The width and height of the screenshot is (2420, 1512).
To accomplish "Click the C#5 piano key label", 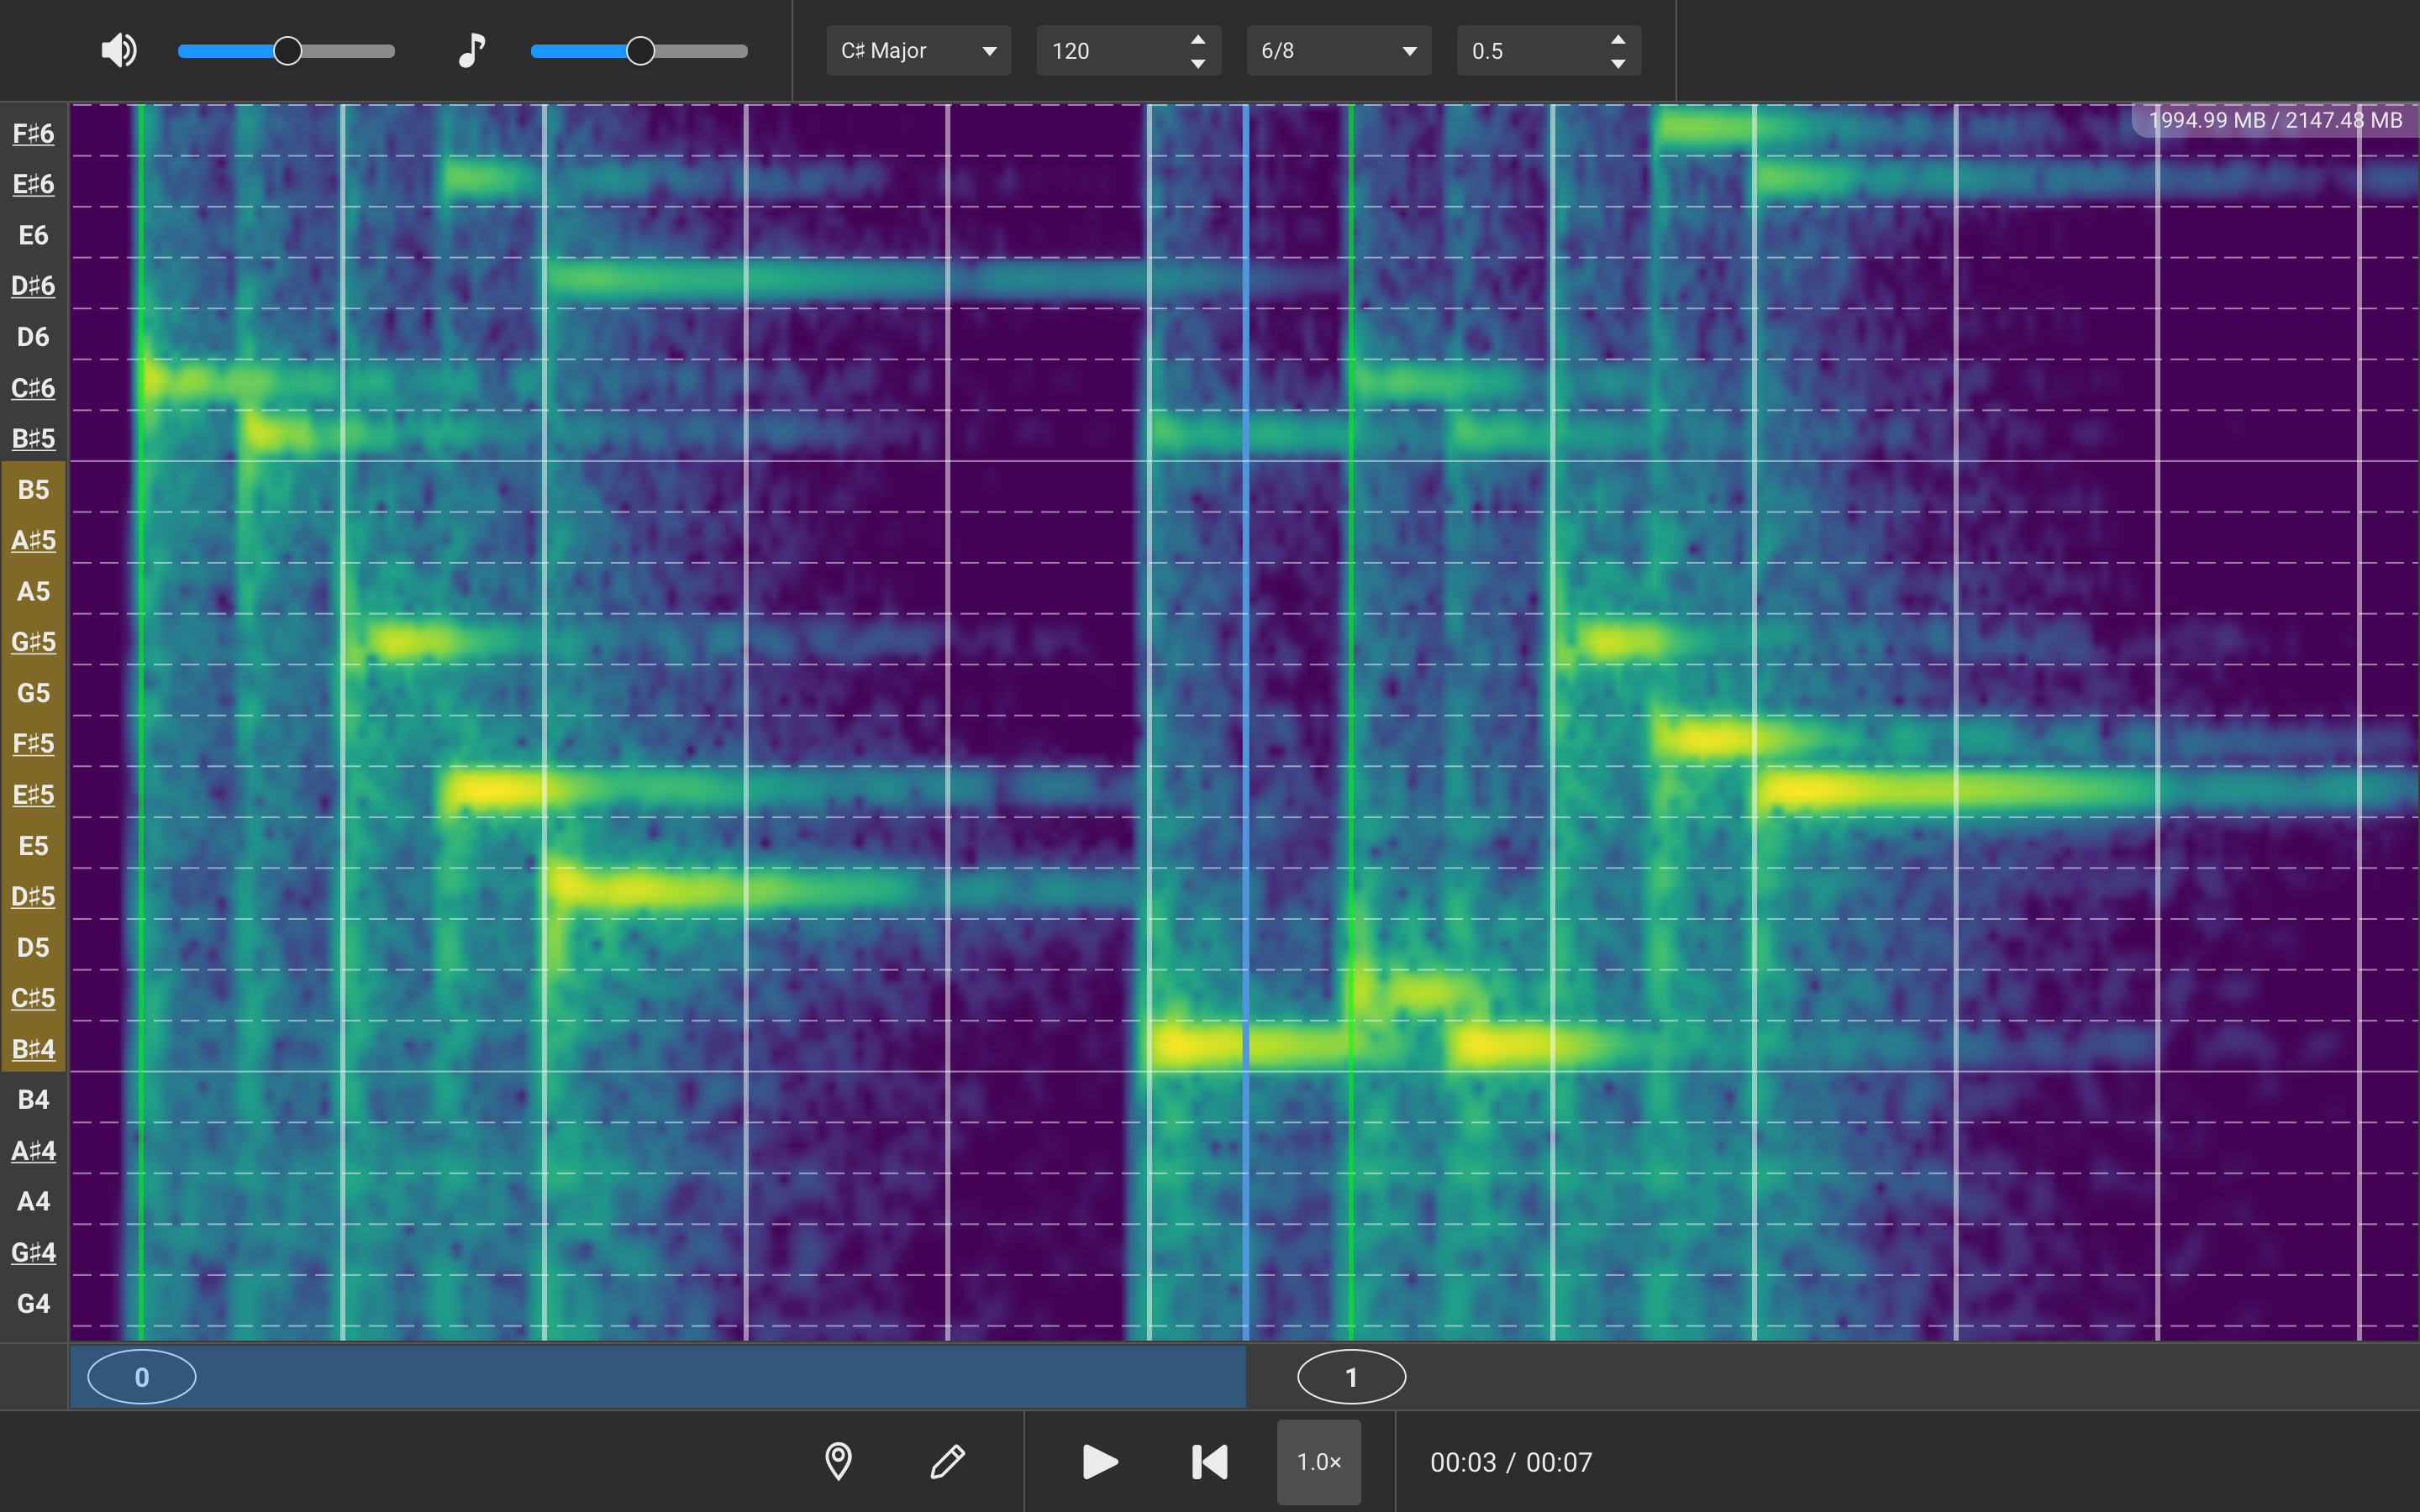I will point(33,998).
